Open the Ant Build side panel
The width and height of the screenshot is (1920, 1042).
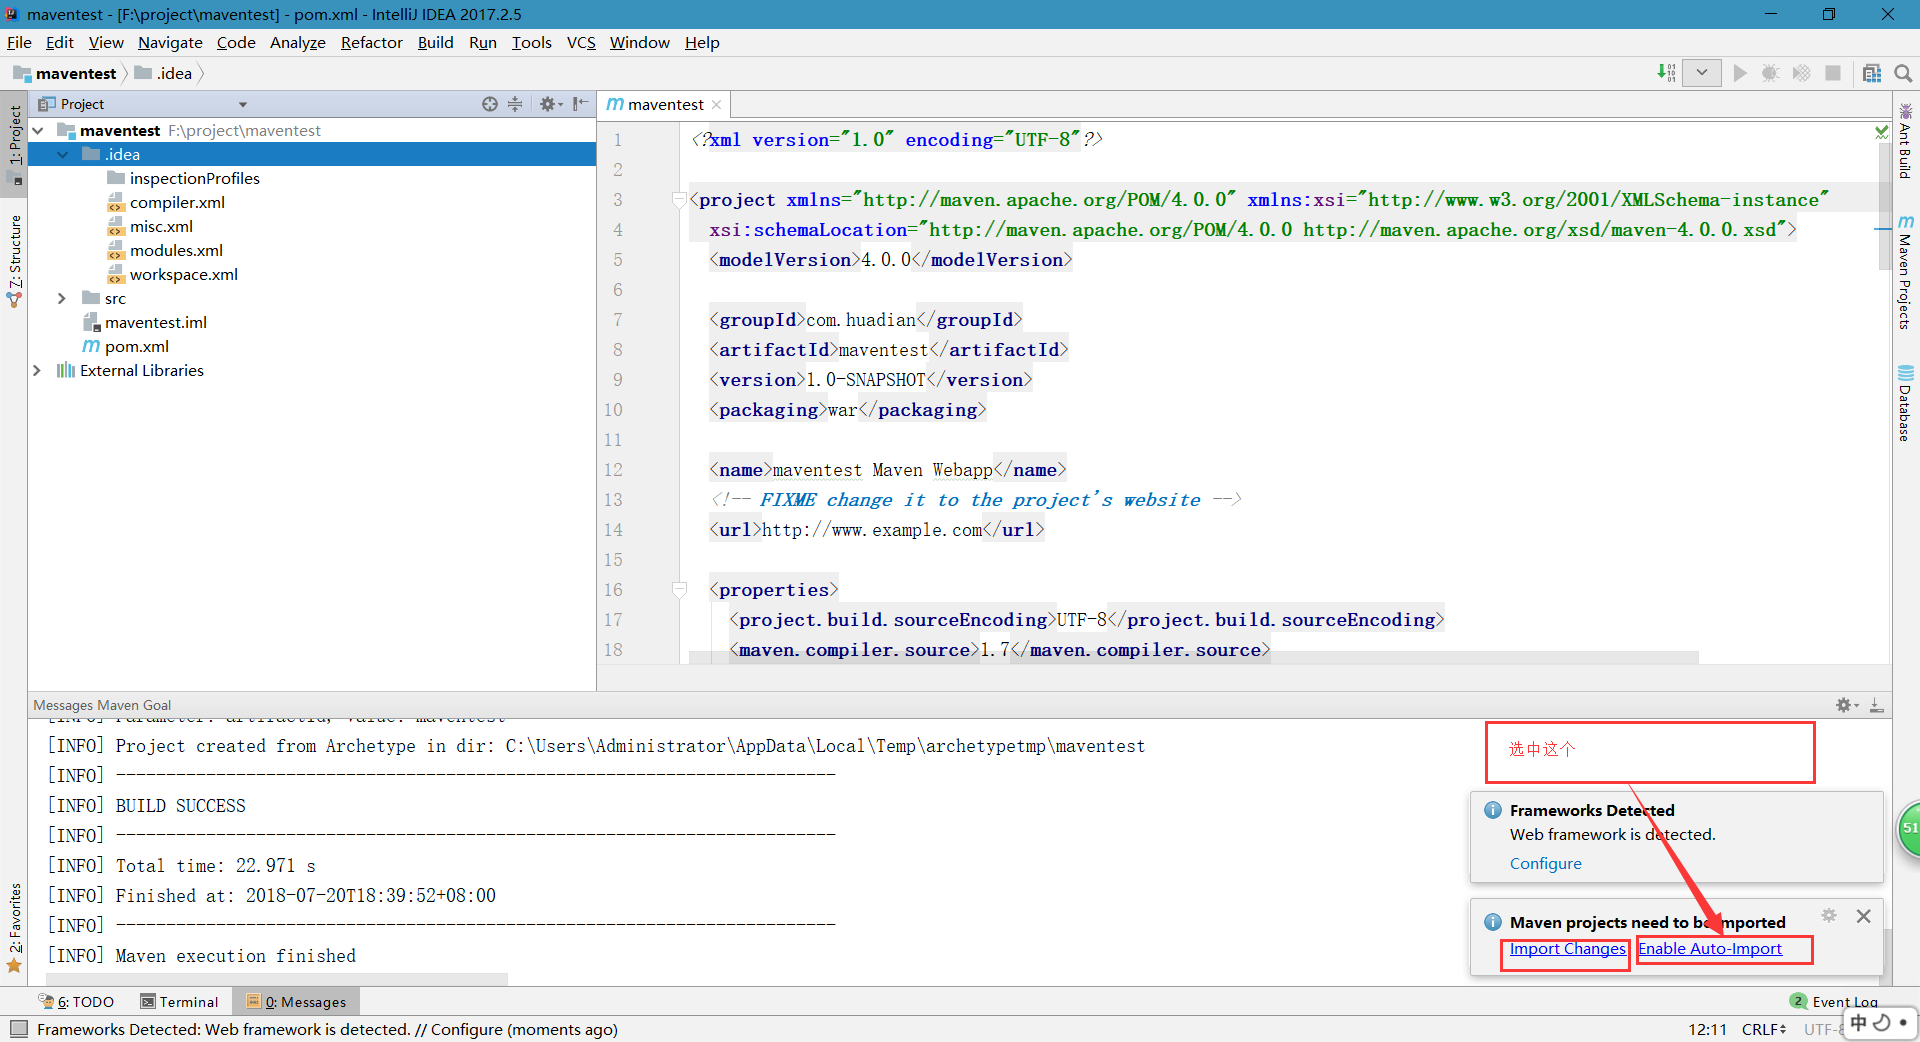pyautogui.click(x=1906, y=141)
